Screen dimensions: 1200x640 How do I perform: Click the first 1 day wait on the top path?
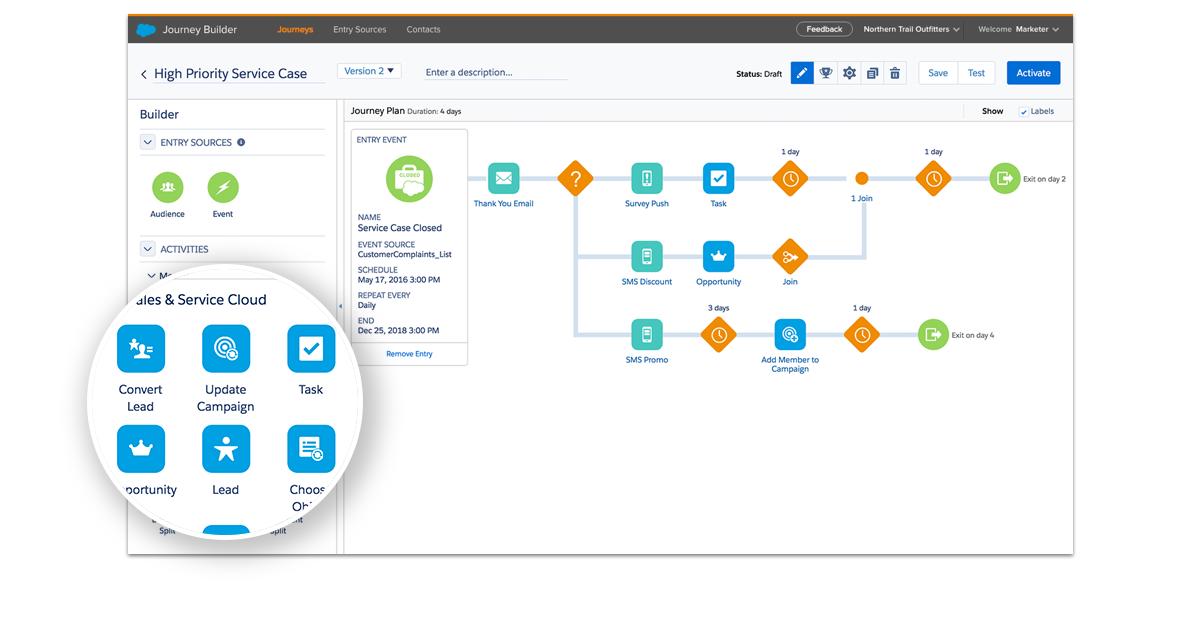790,179
